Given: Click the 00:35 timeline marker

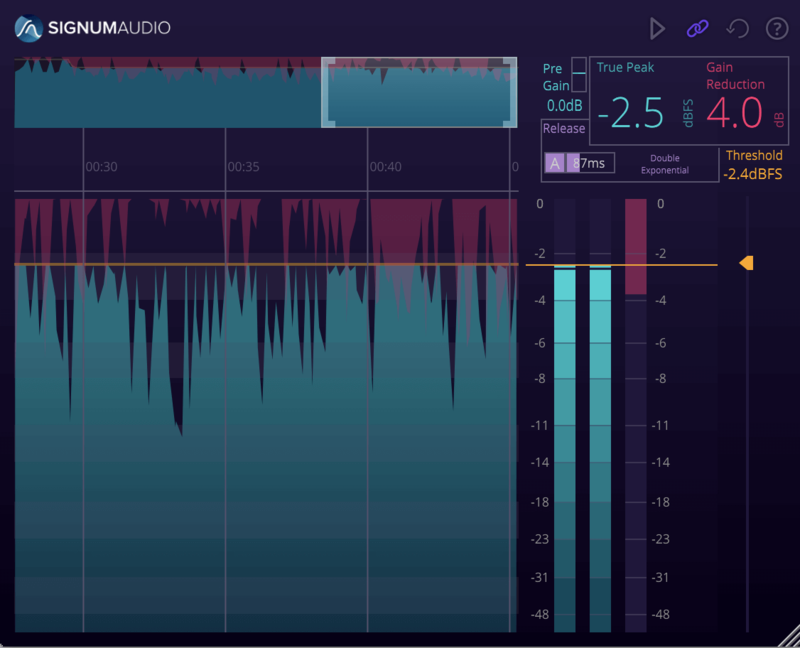Looking at the screenshot, I should tap(243, 167).
